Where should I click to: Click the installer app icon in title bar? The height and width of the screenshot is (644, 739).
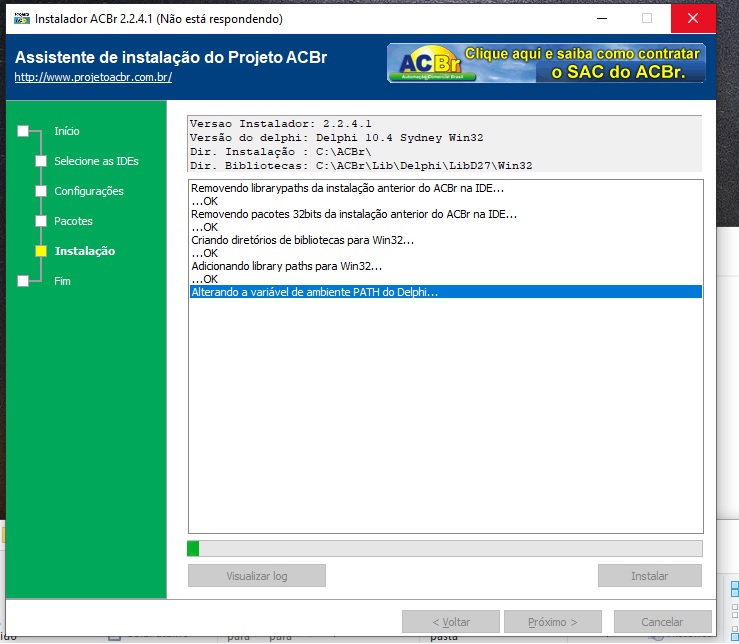pos(22,18)
